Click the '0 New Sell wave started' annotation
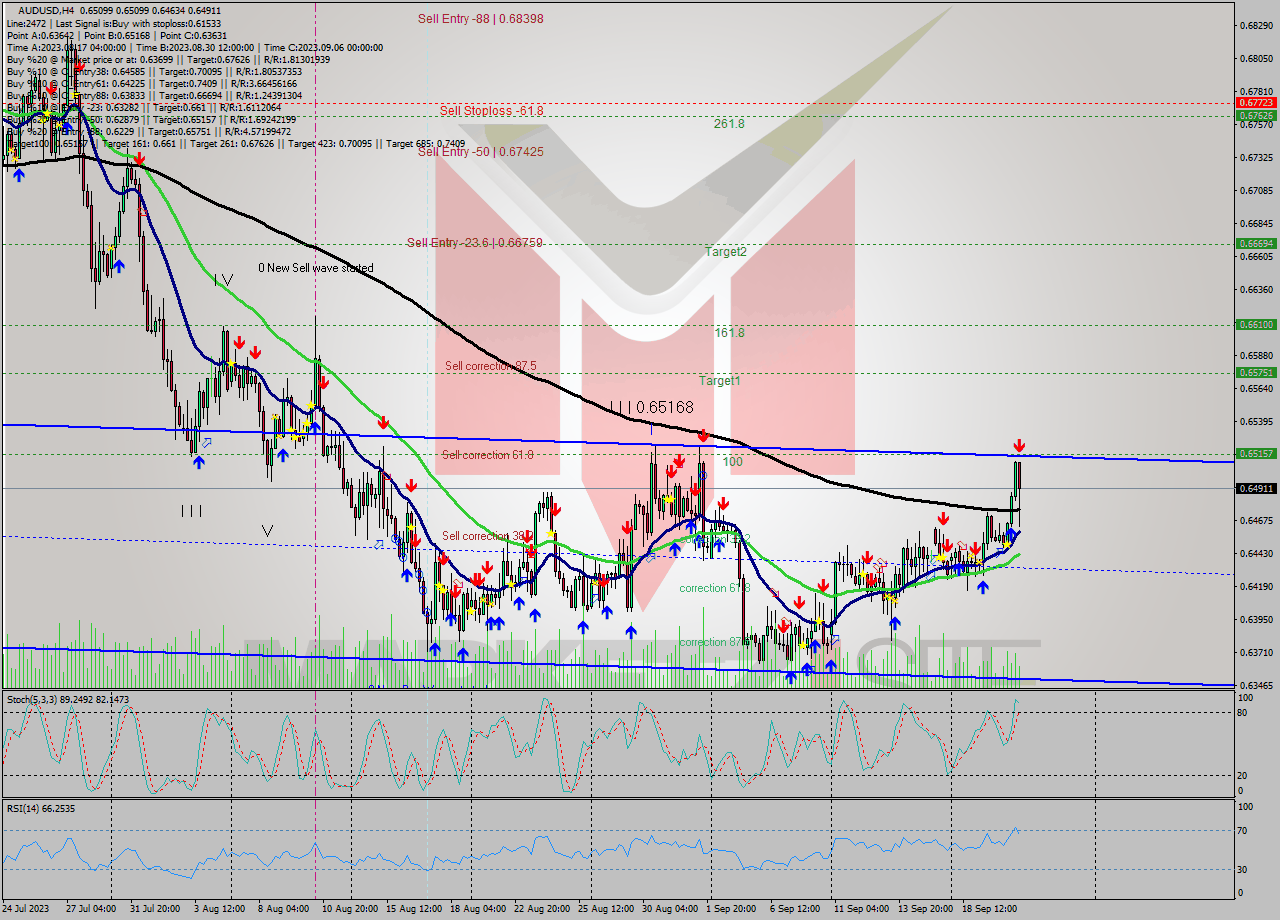This screenshot has width=1280, height=920. click(315, 268)
